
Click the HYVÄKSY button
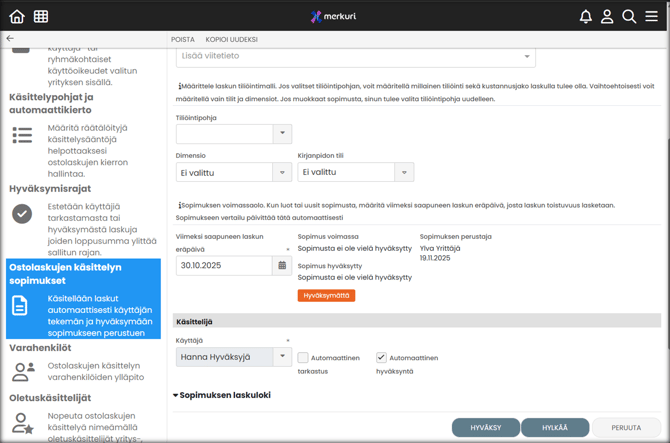pos(485,427)
